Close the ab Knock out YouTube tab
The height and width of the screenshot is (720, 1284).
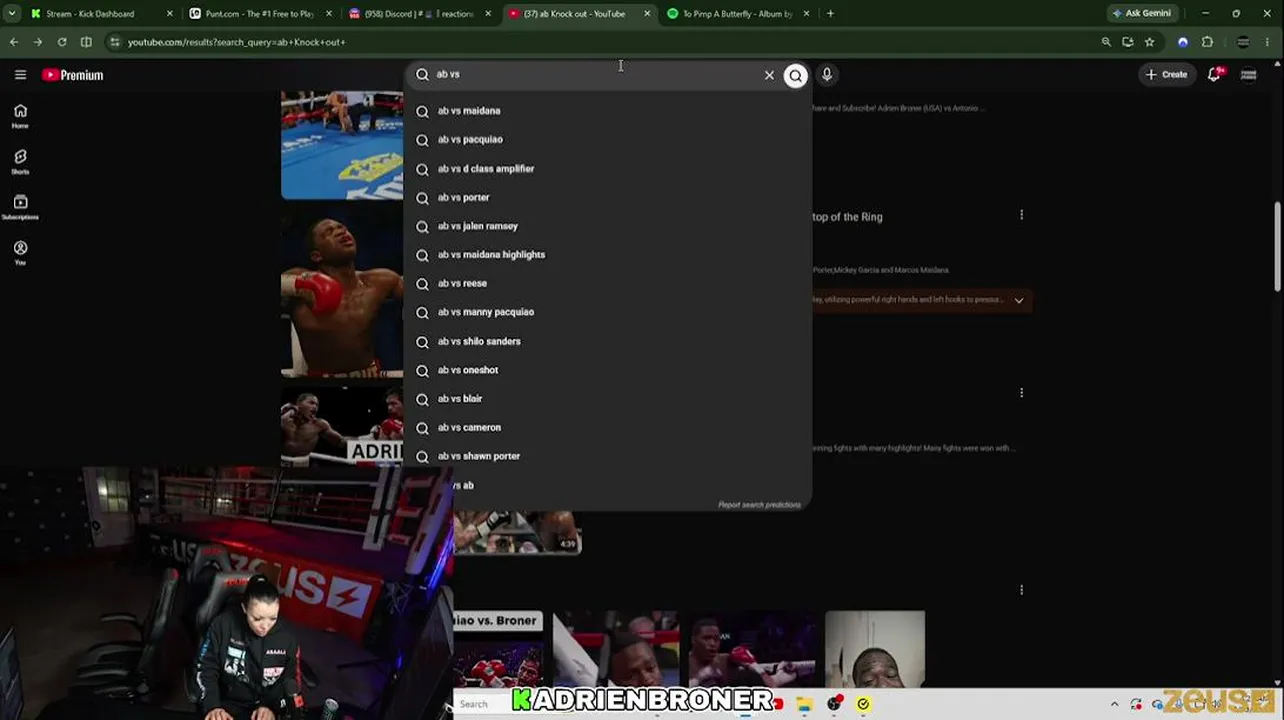(647, 14)
